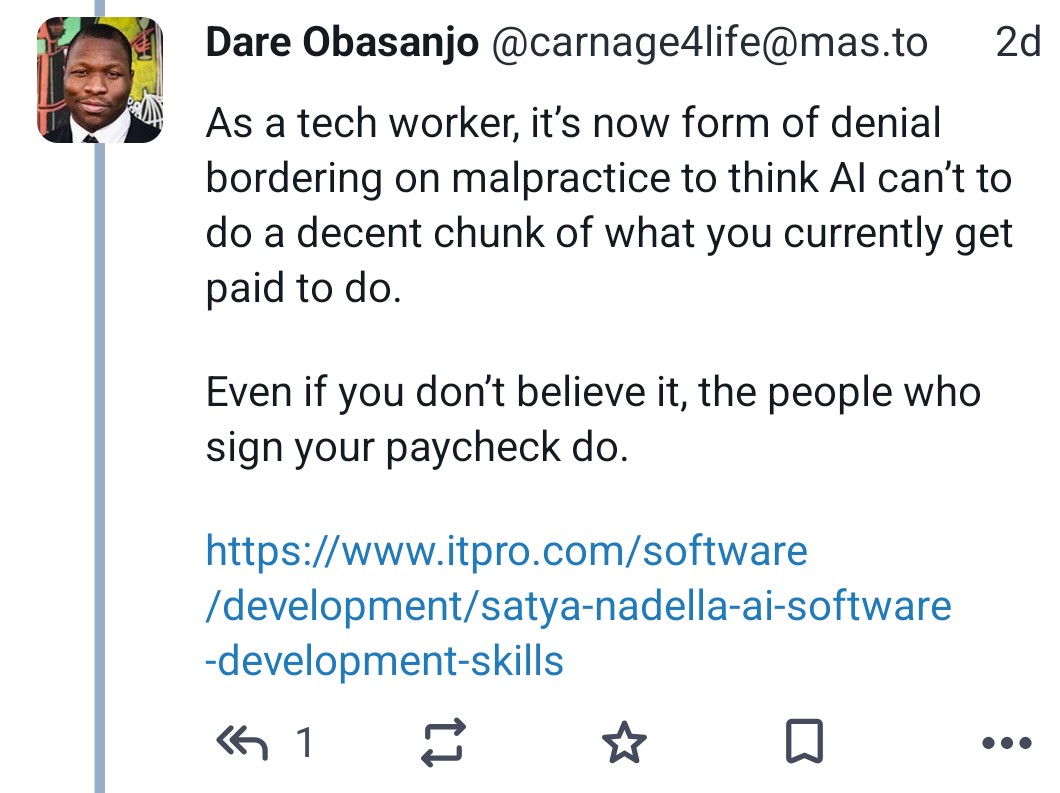Click the 'sign your paycheck do.' line
The height and width of the screenshot is (793, 1060).
(416, 446)
